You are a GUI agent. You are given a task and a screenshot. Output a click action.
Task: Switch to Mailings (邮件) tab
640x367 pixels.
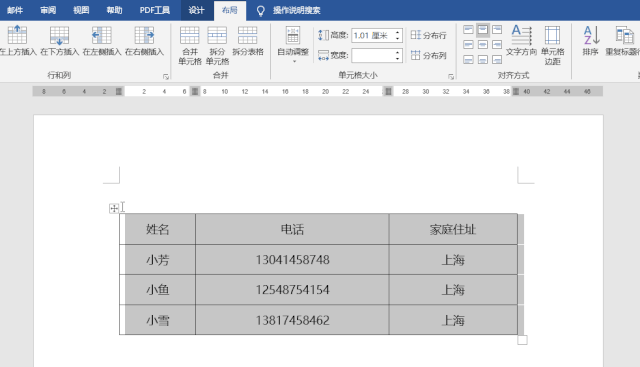[x=15, y=10]
